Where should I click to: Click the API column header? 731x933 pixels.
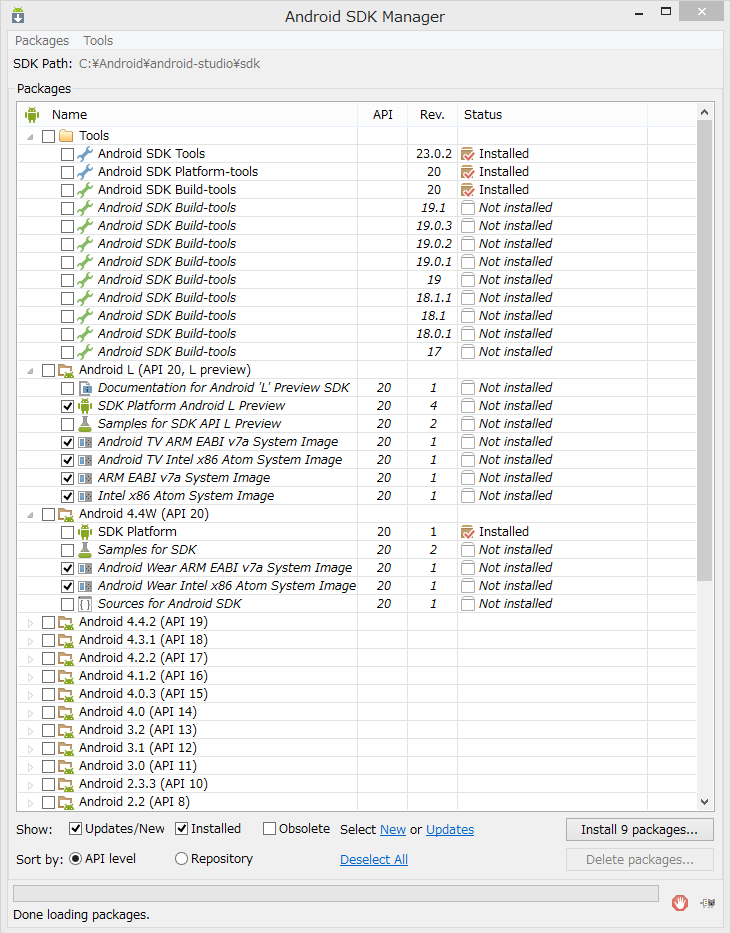coord(382,115)
